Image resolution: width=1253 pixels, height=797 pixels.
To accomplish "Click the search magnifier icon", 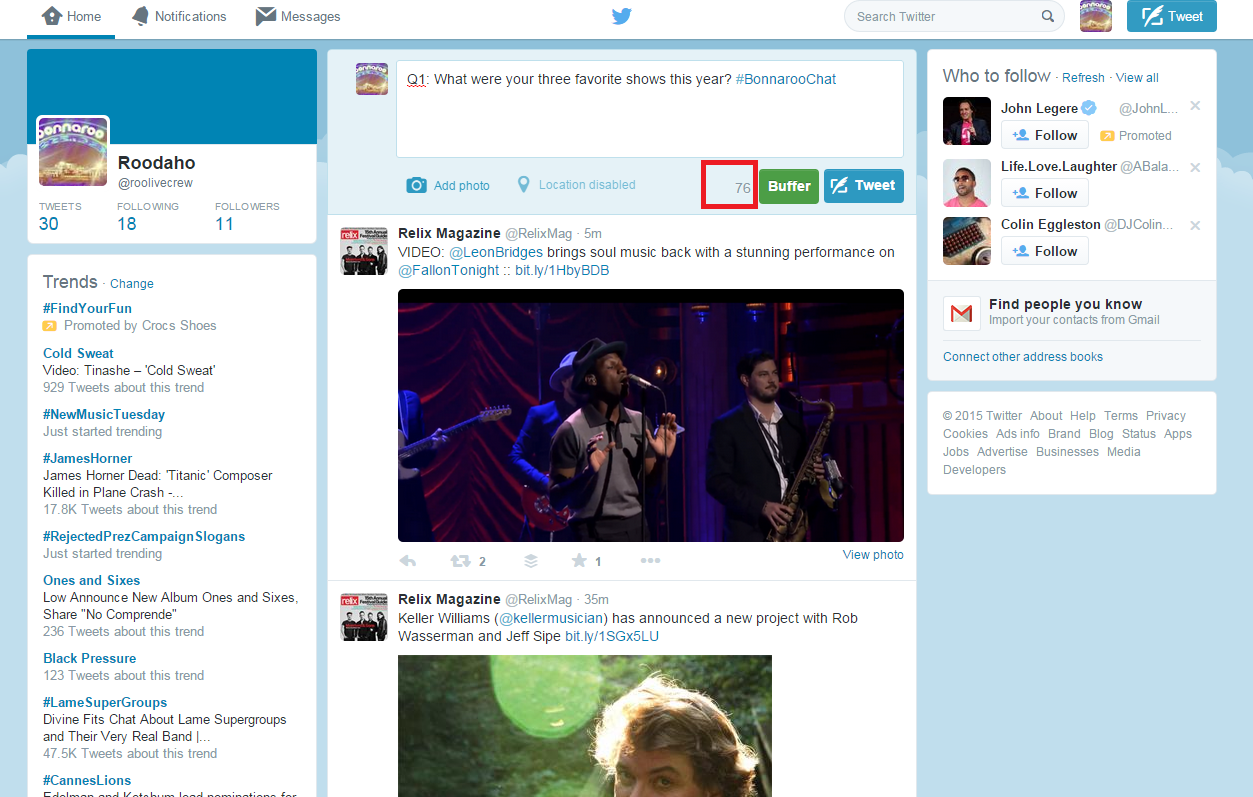I will (x=1048, y=16).
